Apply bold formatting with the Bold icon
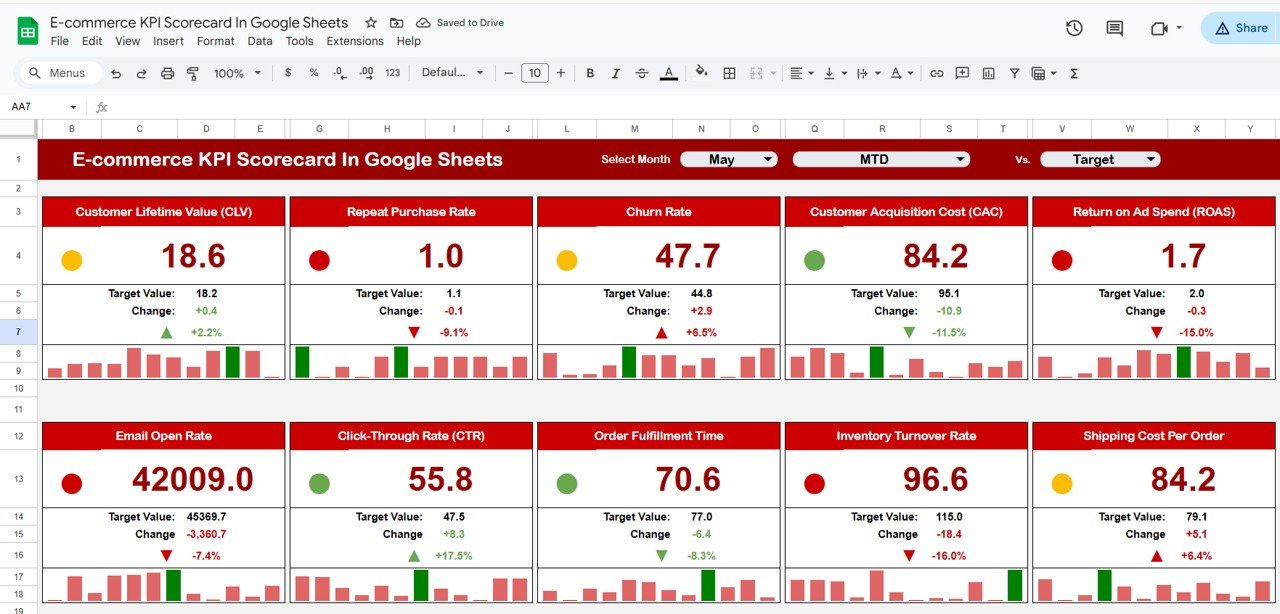 (x=590, y=72)
